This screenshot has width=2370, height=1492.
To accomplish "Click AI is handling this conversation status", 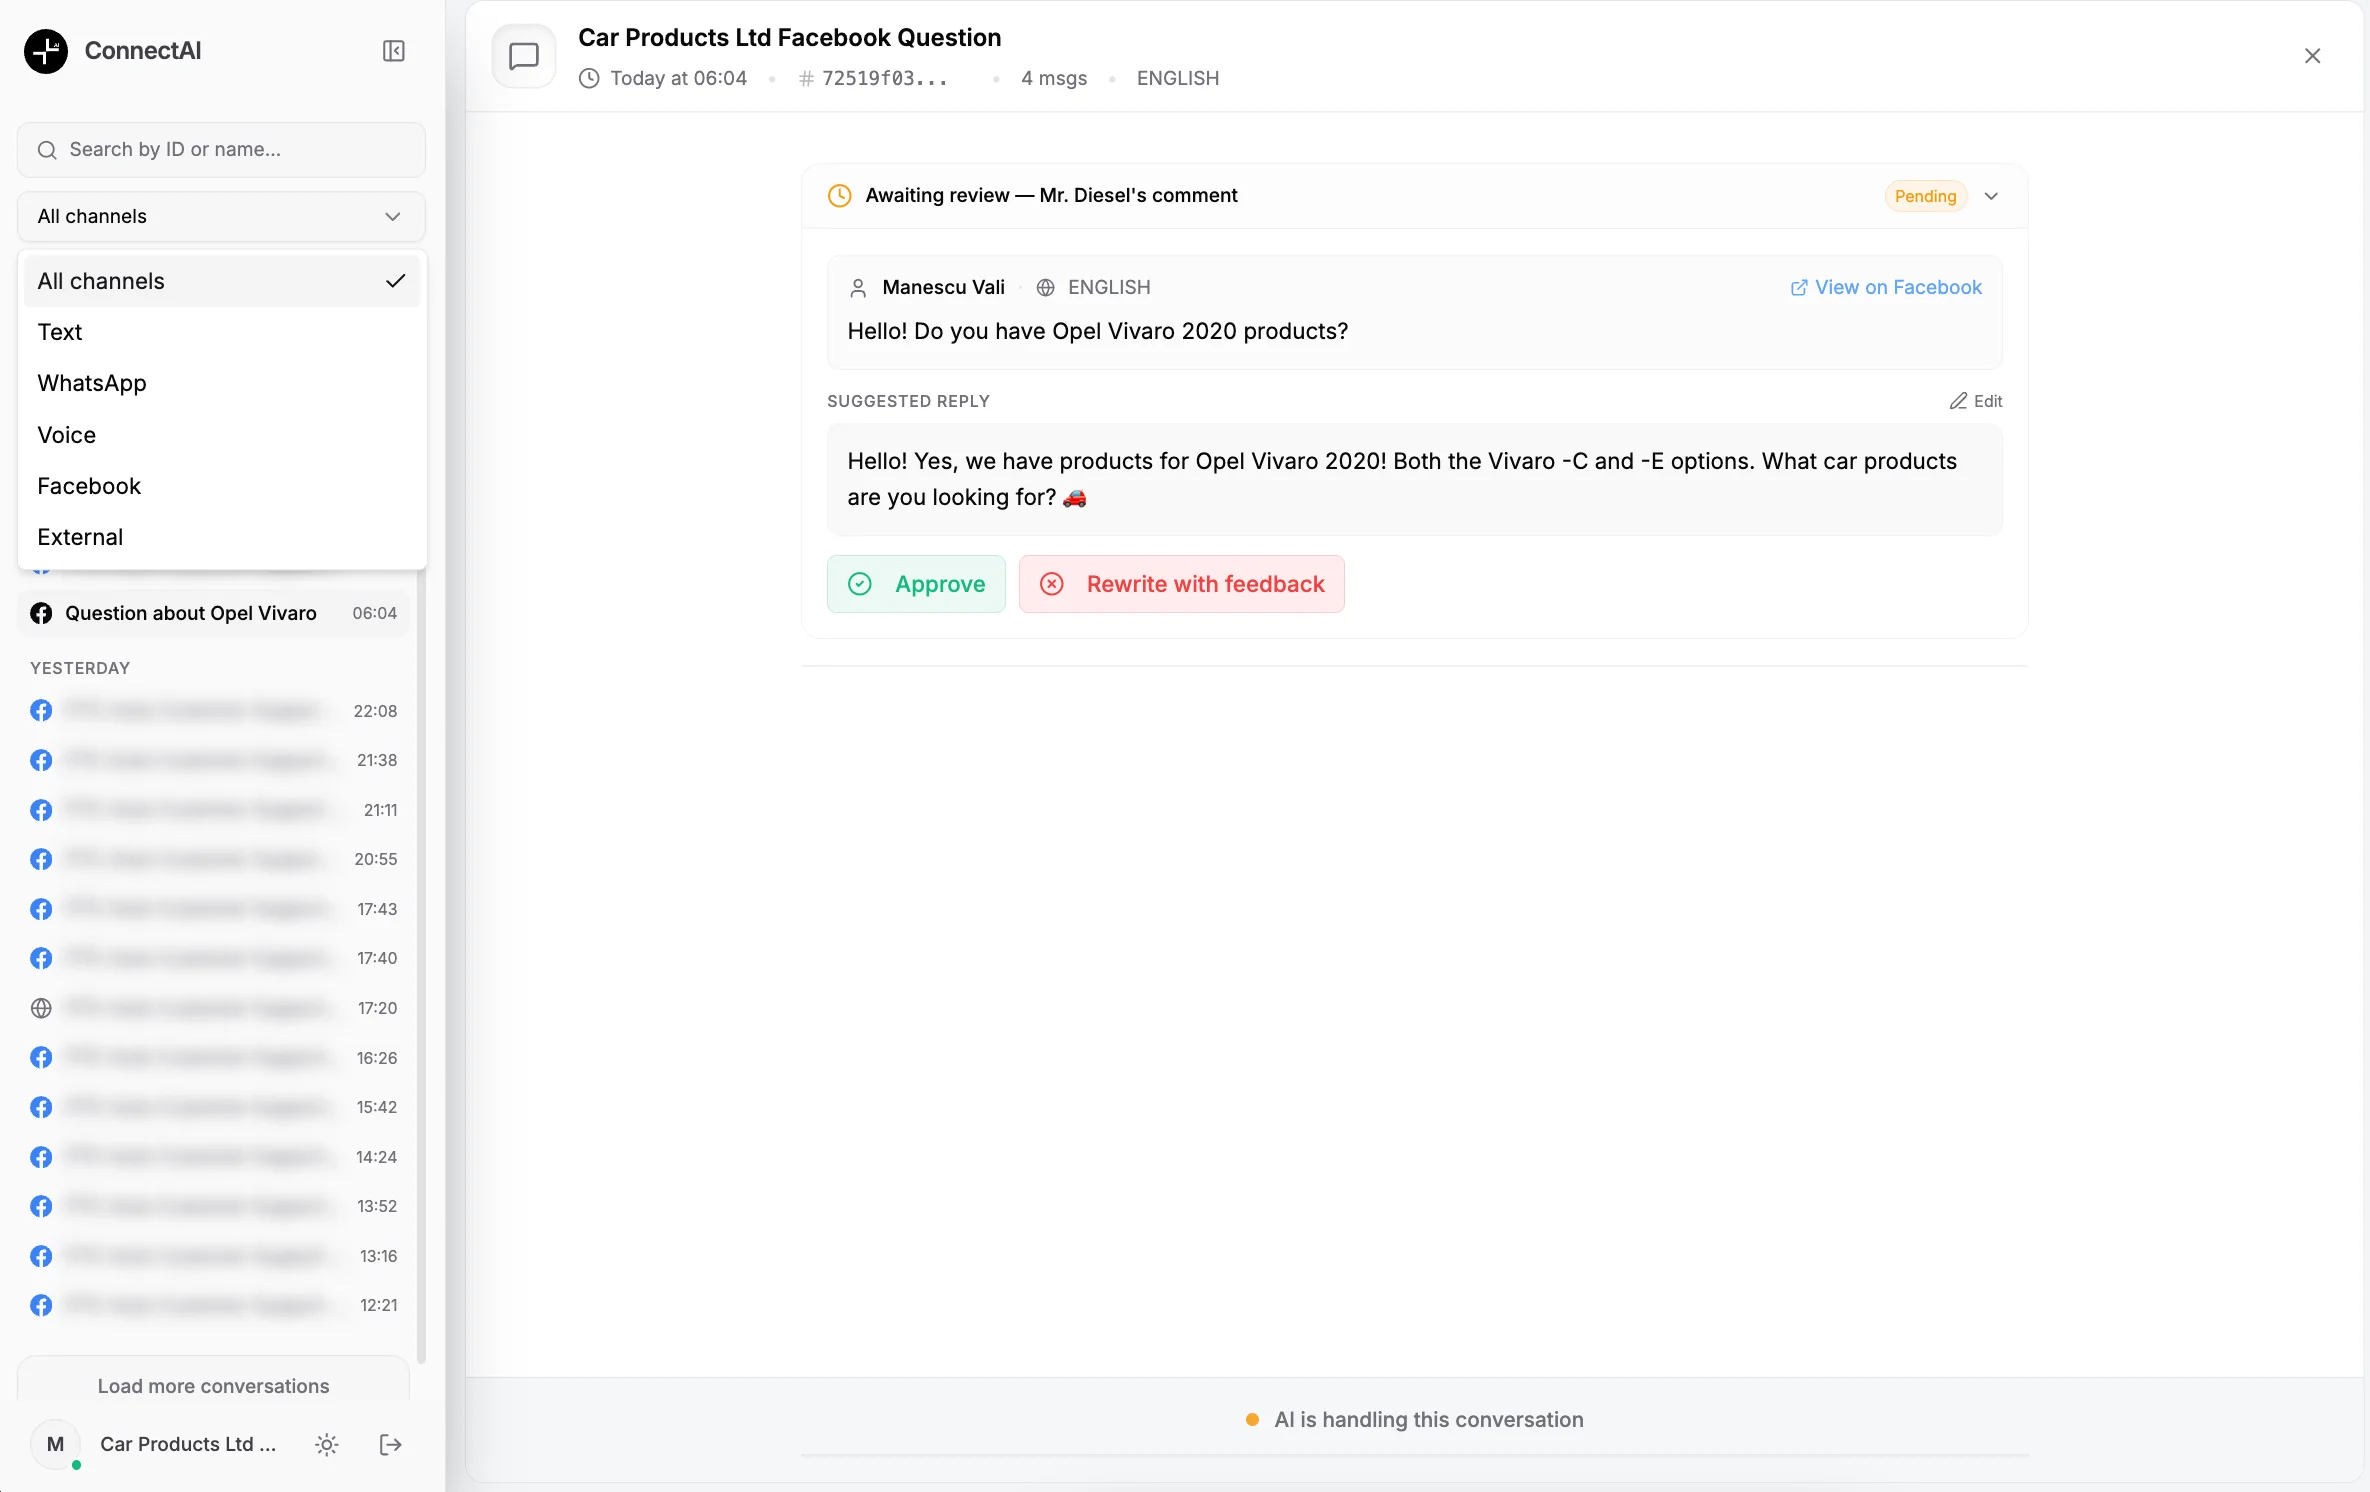I will 1414,1419.
